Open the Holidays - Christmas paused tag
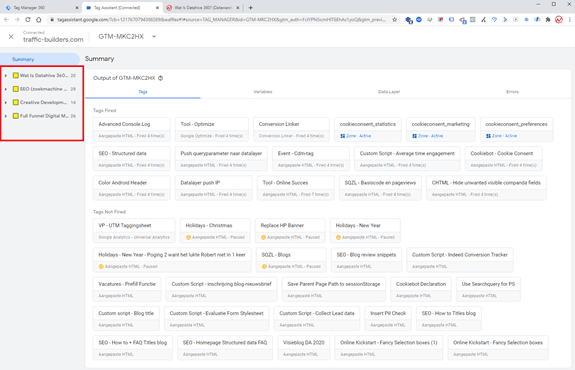The image size is (575, 370). click(x=215, y=231)
